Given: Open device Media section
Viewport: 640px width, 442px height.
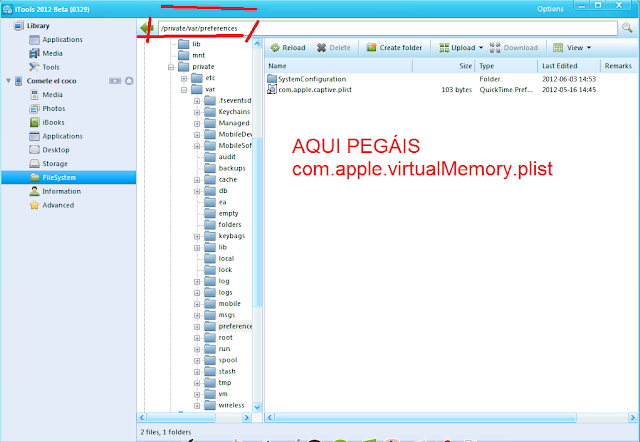Looking at the screenshot, I should tap(46, 95).
